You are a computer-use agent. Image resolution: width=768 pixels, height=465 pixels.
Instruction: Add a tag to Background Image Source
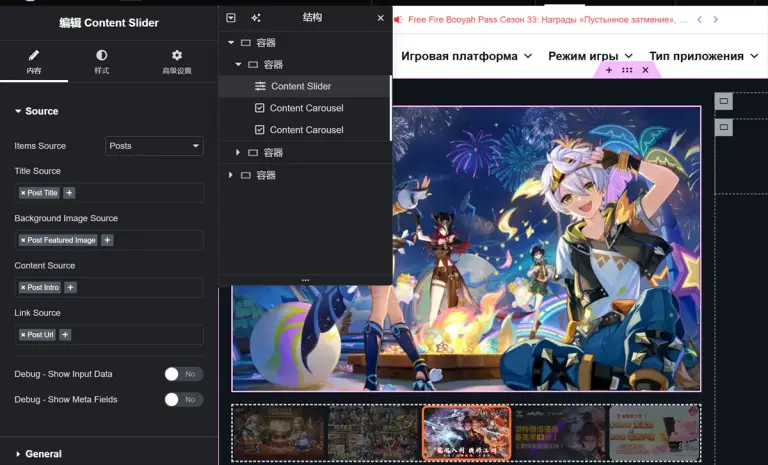[107, 240]
